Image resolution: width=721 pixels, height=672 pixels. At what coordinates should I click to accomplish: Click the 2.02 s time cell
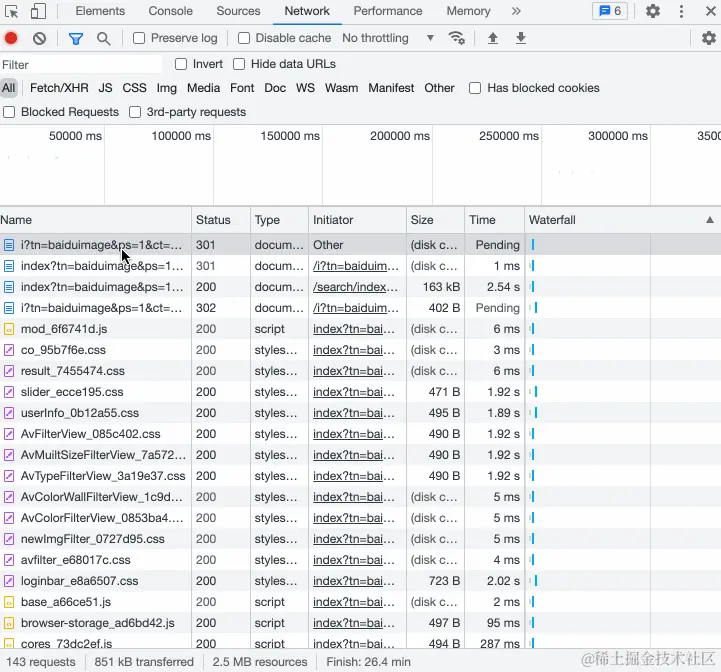[x=494, y=581]
